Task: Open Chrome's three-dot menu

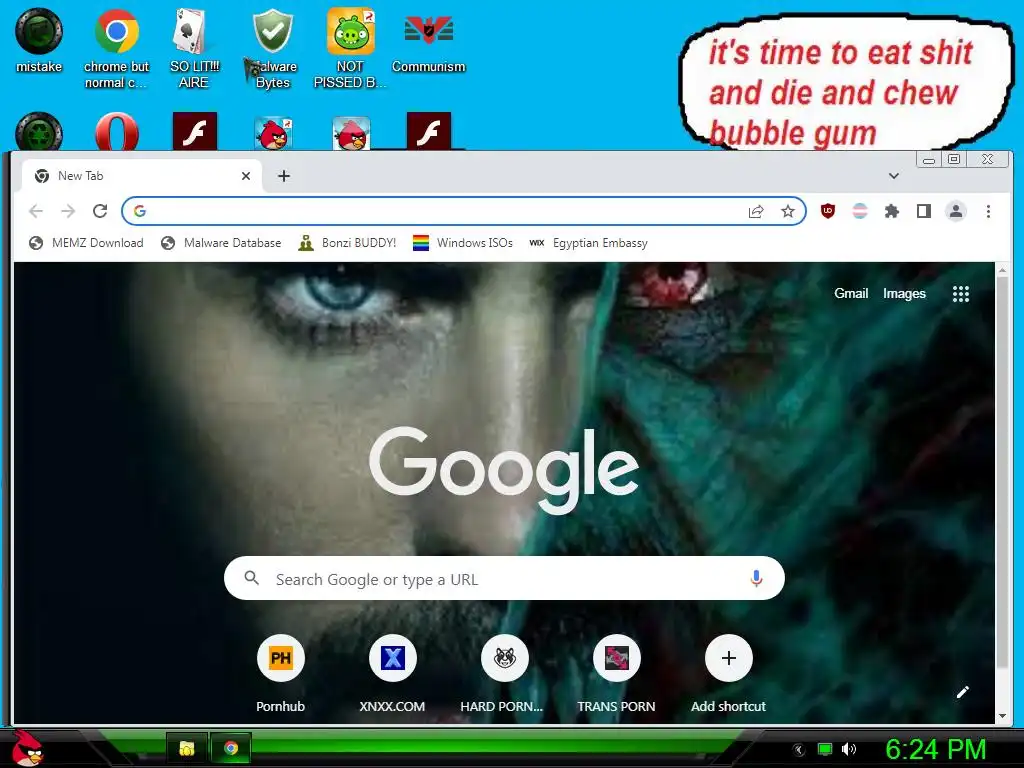Action: [x=988, y=211]
